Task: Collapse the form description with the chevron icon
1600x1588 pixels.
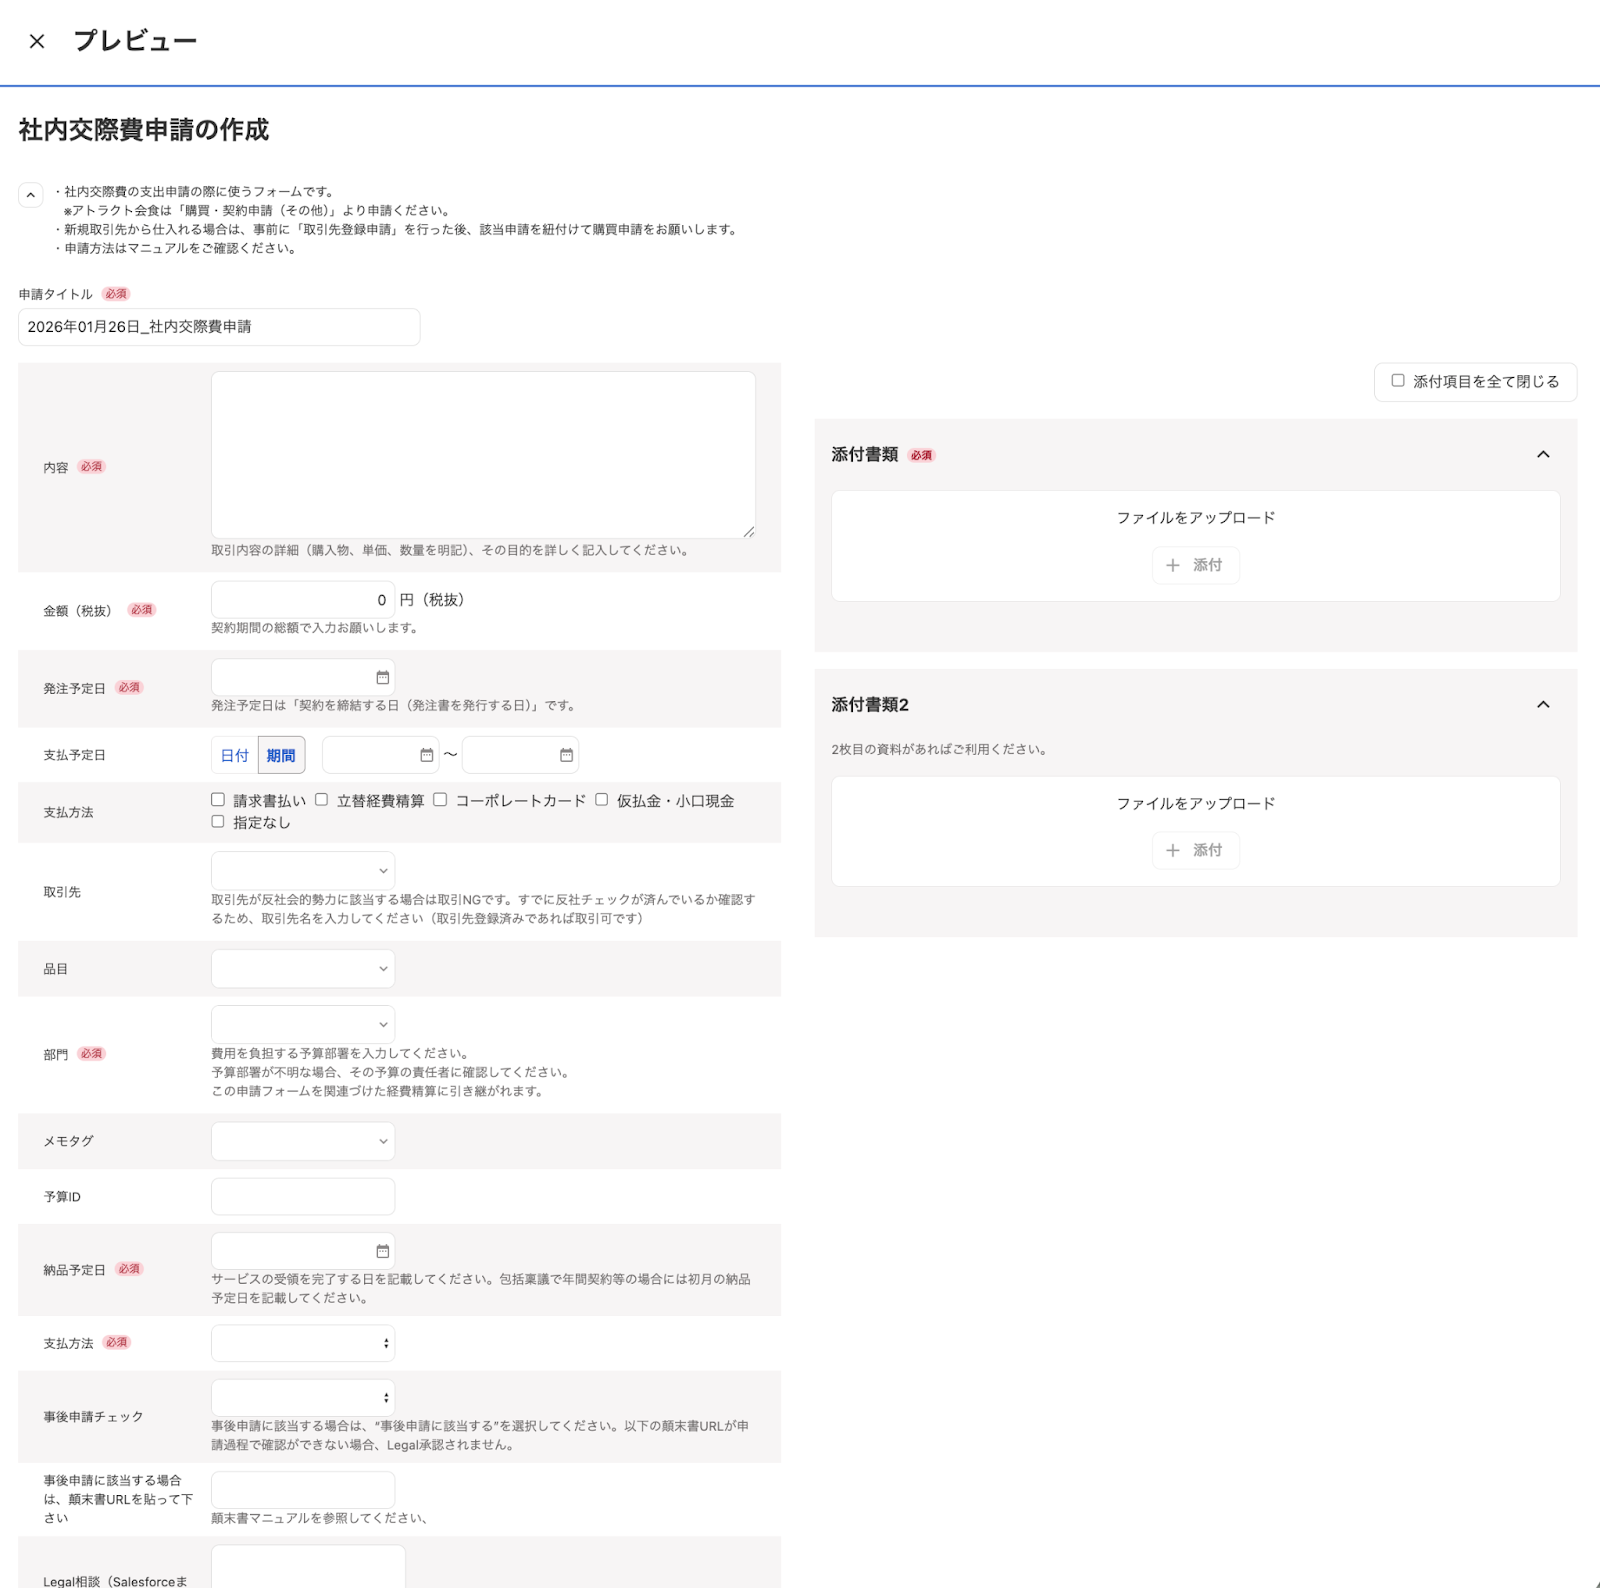Action: point(31,195)
